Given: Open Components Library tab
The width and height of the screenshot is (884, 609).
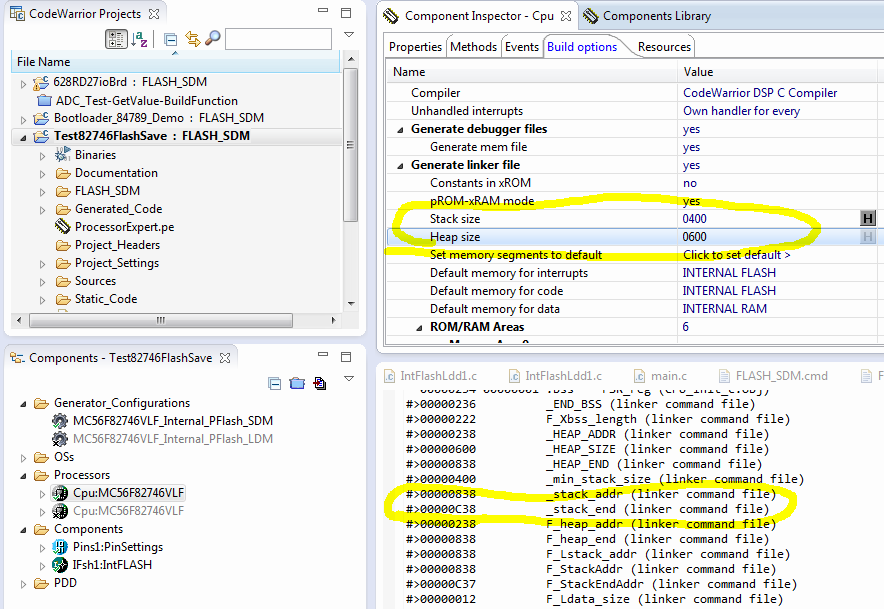Looking at the screenshot, I should click(x=647, y=16).
